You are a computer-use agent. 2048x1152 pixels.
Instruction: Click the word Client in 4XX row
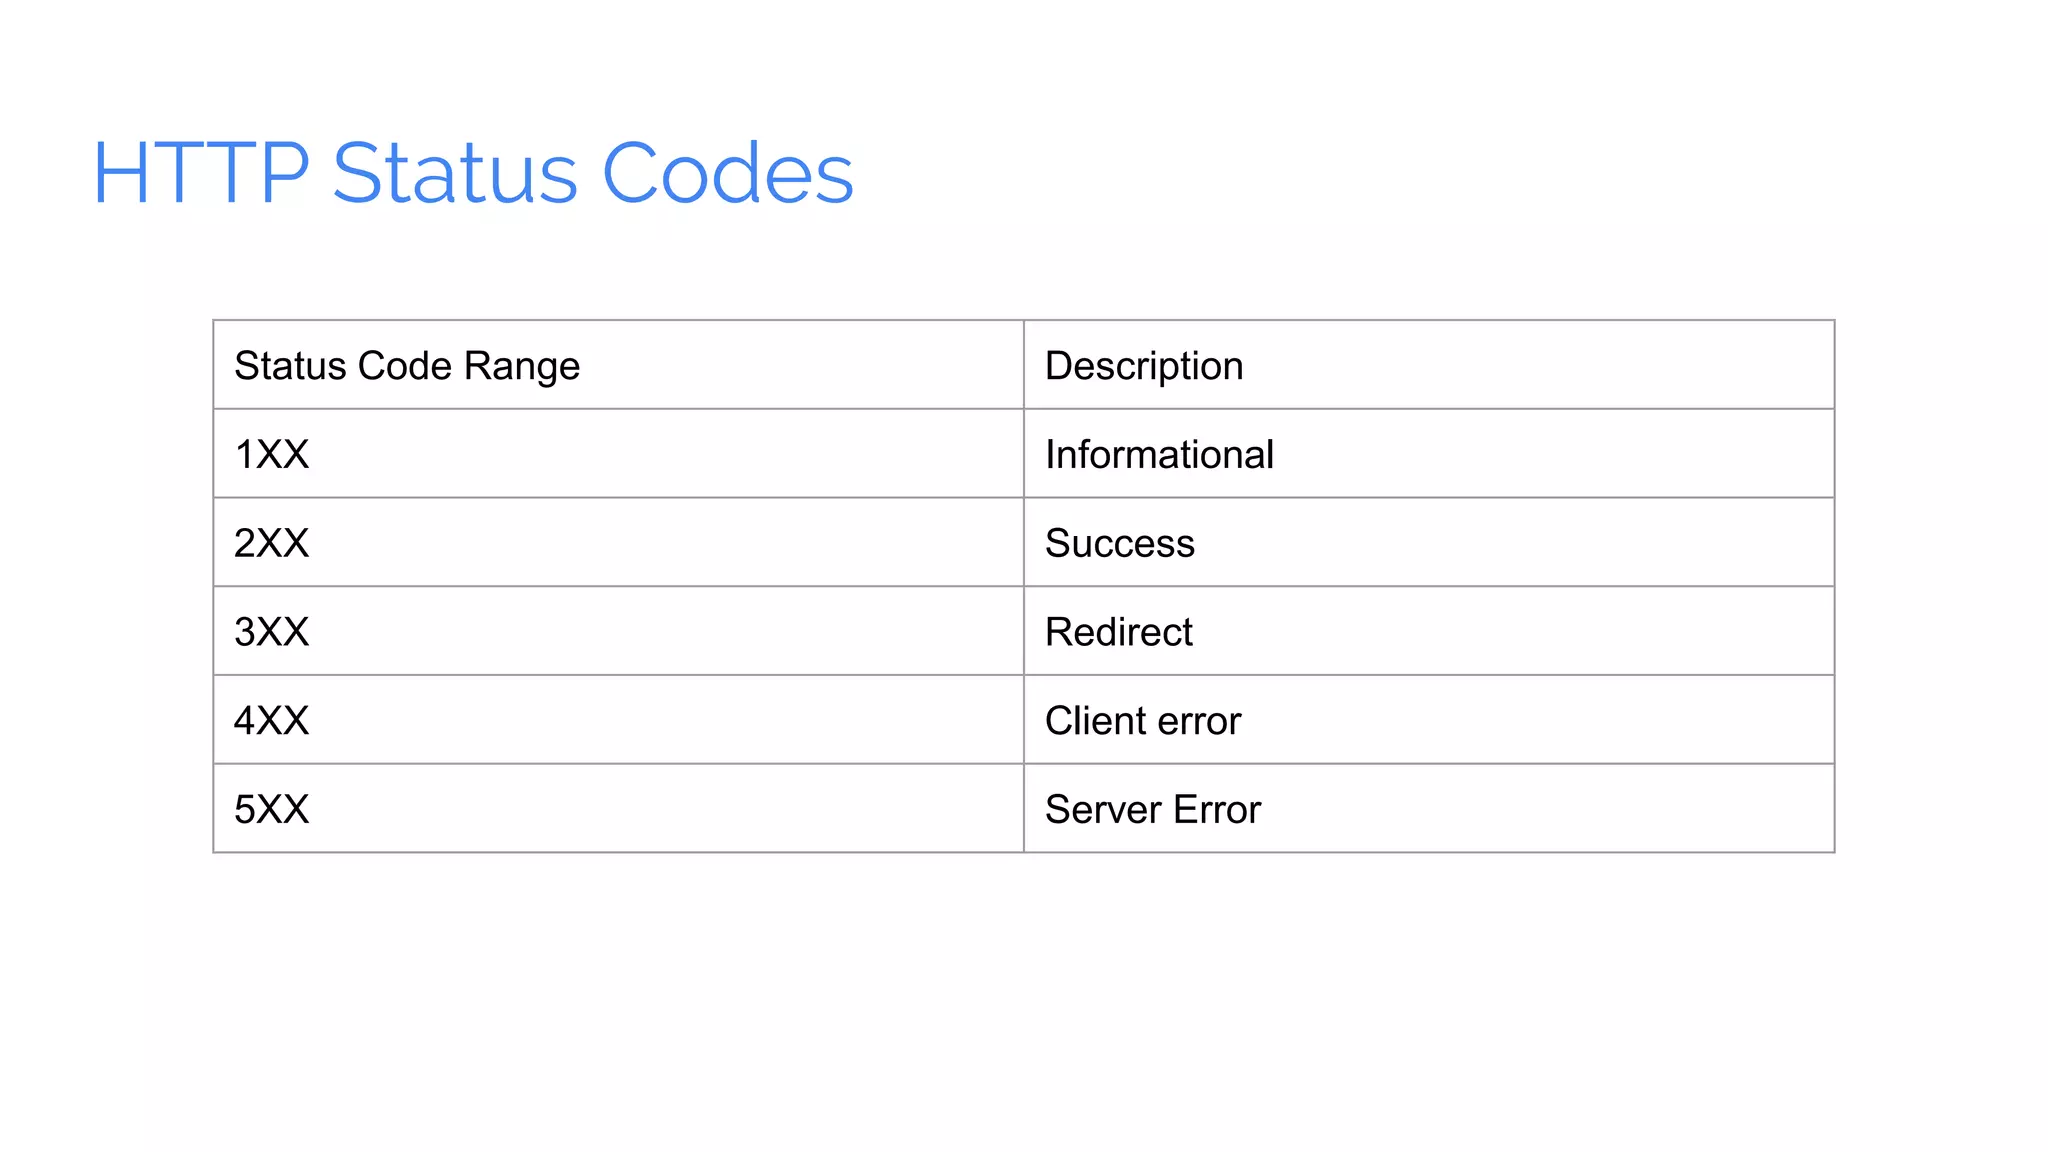pos(1095,721)
